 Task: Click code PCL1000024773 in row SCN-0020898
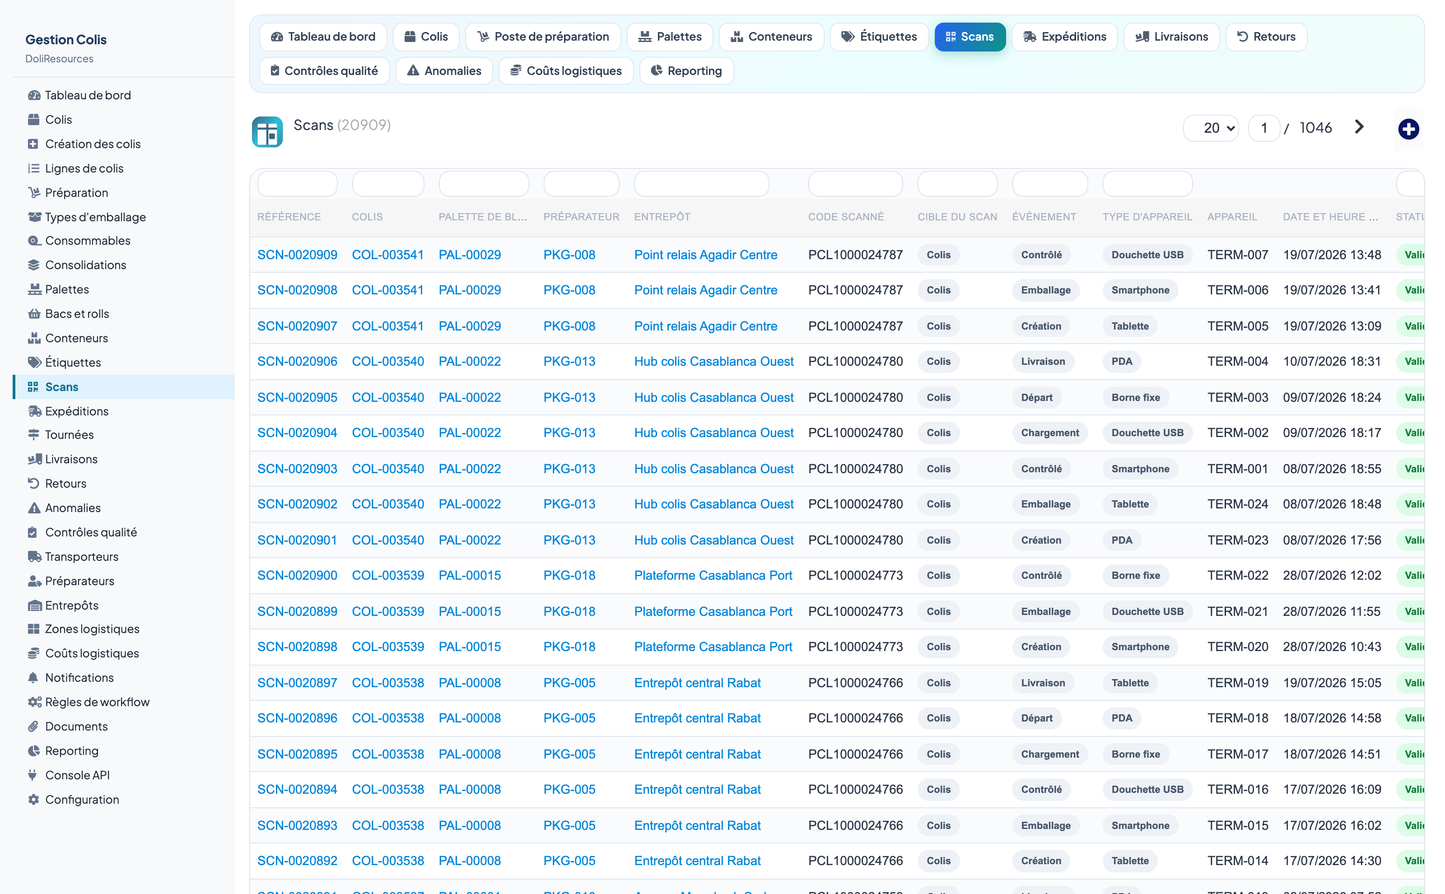pos(855,647)
